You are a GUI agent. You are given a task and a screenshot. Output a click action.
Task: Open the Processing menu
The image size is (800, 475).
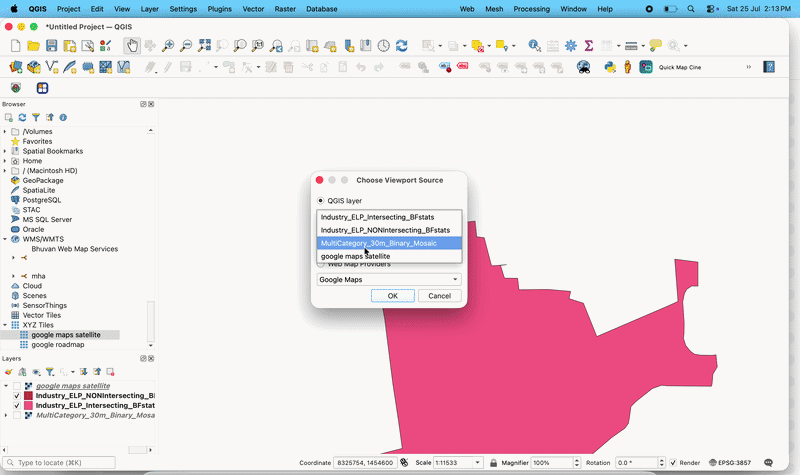pos(532,9)
